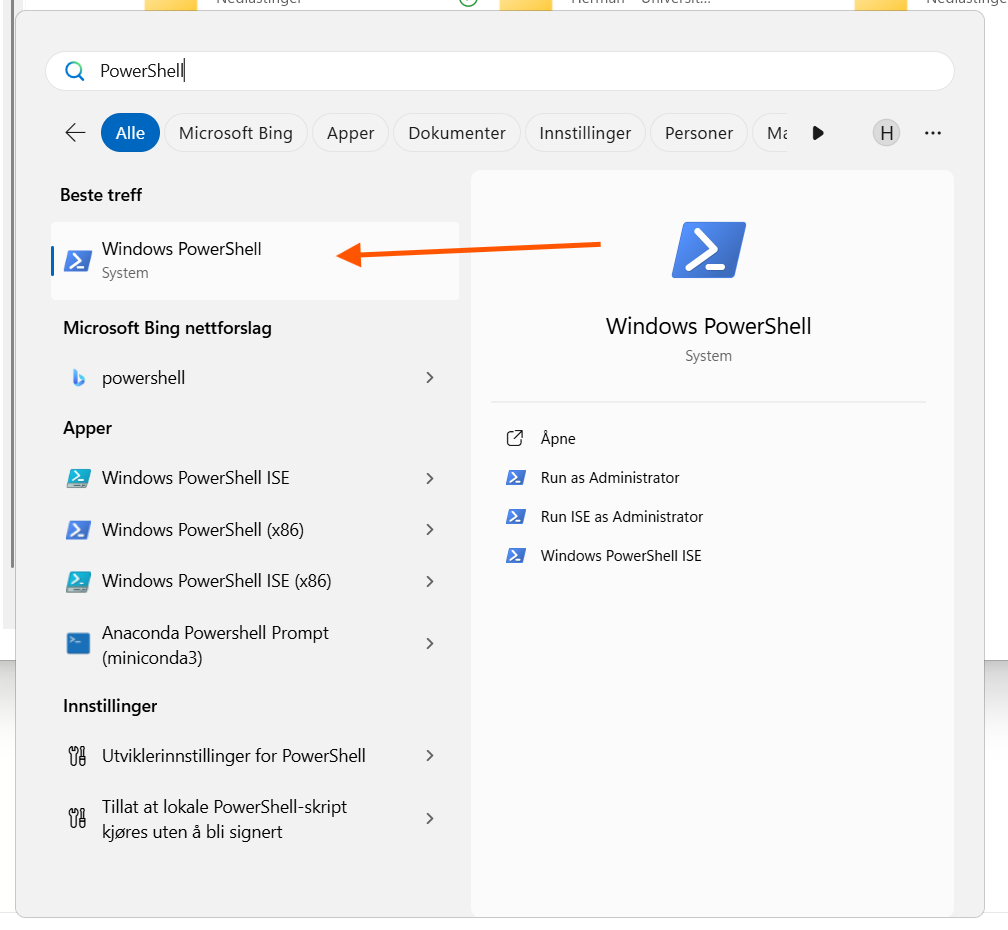Choose Run ISE as Administrator
The width and height of the screenshot is (1008, 930).
[621, 517]
